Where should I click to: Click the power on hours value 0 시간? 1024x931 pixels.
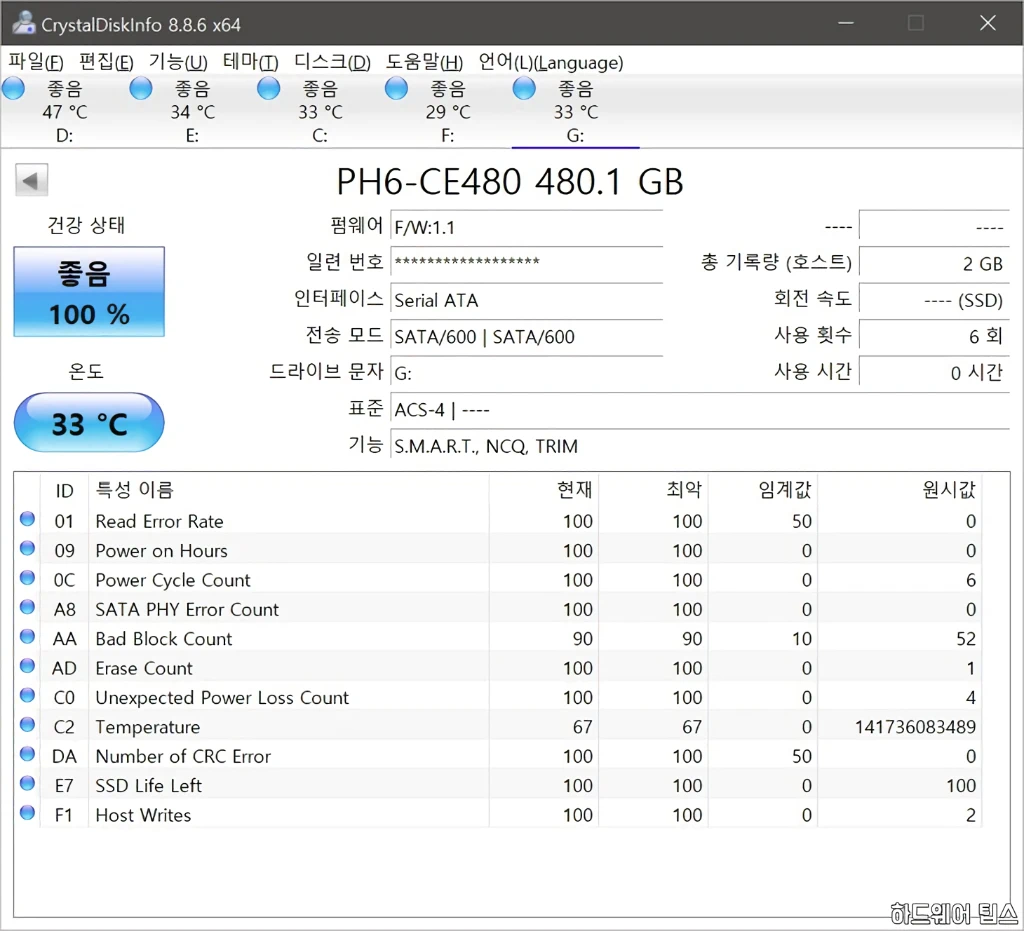point(935,373)
